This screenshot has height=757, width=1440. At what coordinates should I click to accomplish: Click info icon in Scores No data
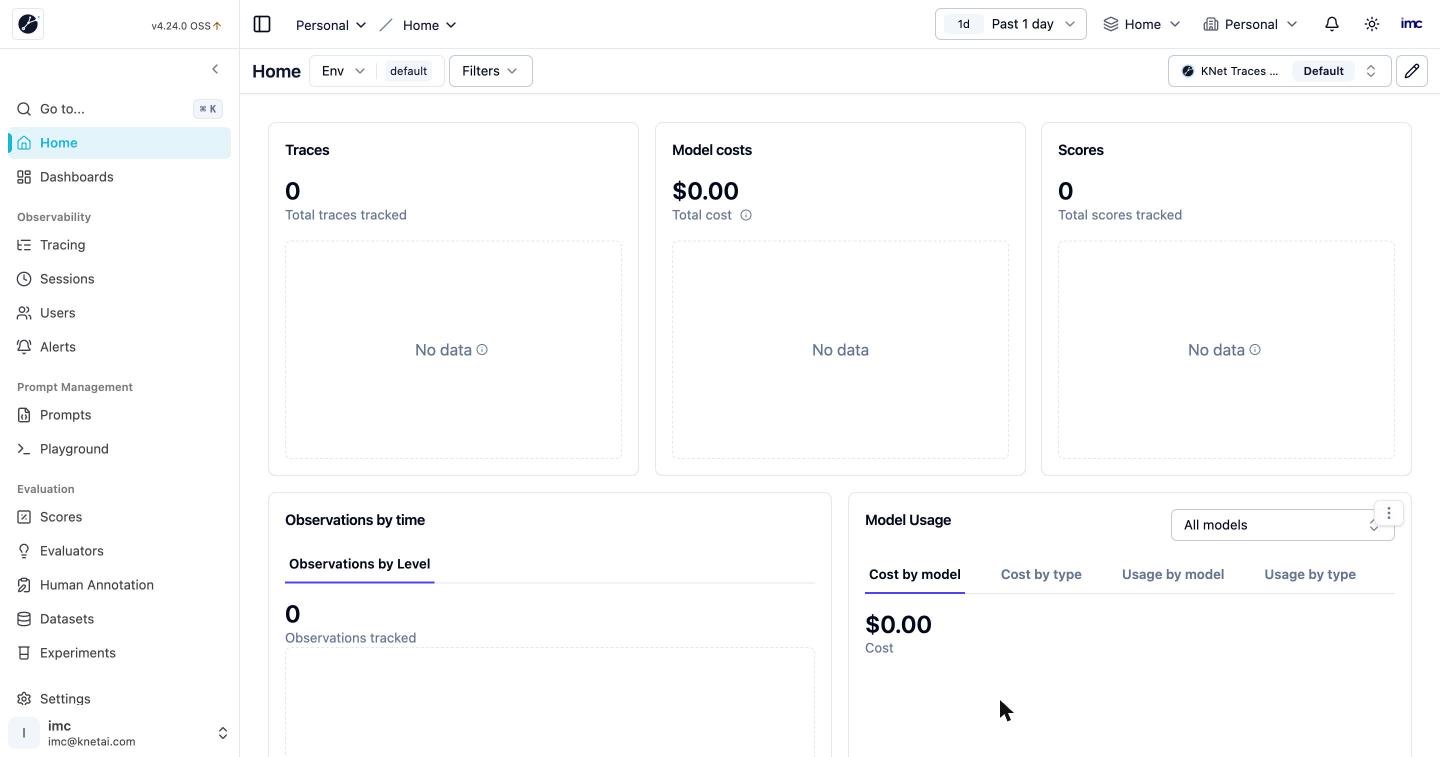tap(1255, 349)
